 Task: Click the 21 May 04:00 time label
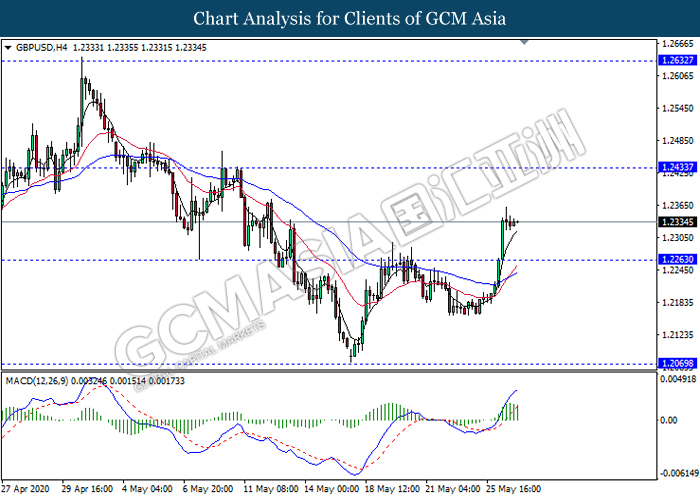(453, 489)
